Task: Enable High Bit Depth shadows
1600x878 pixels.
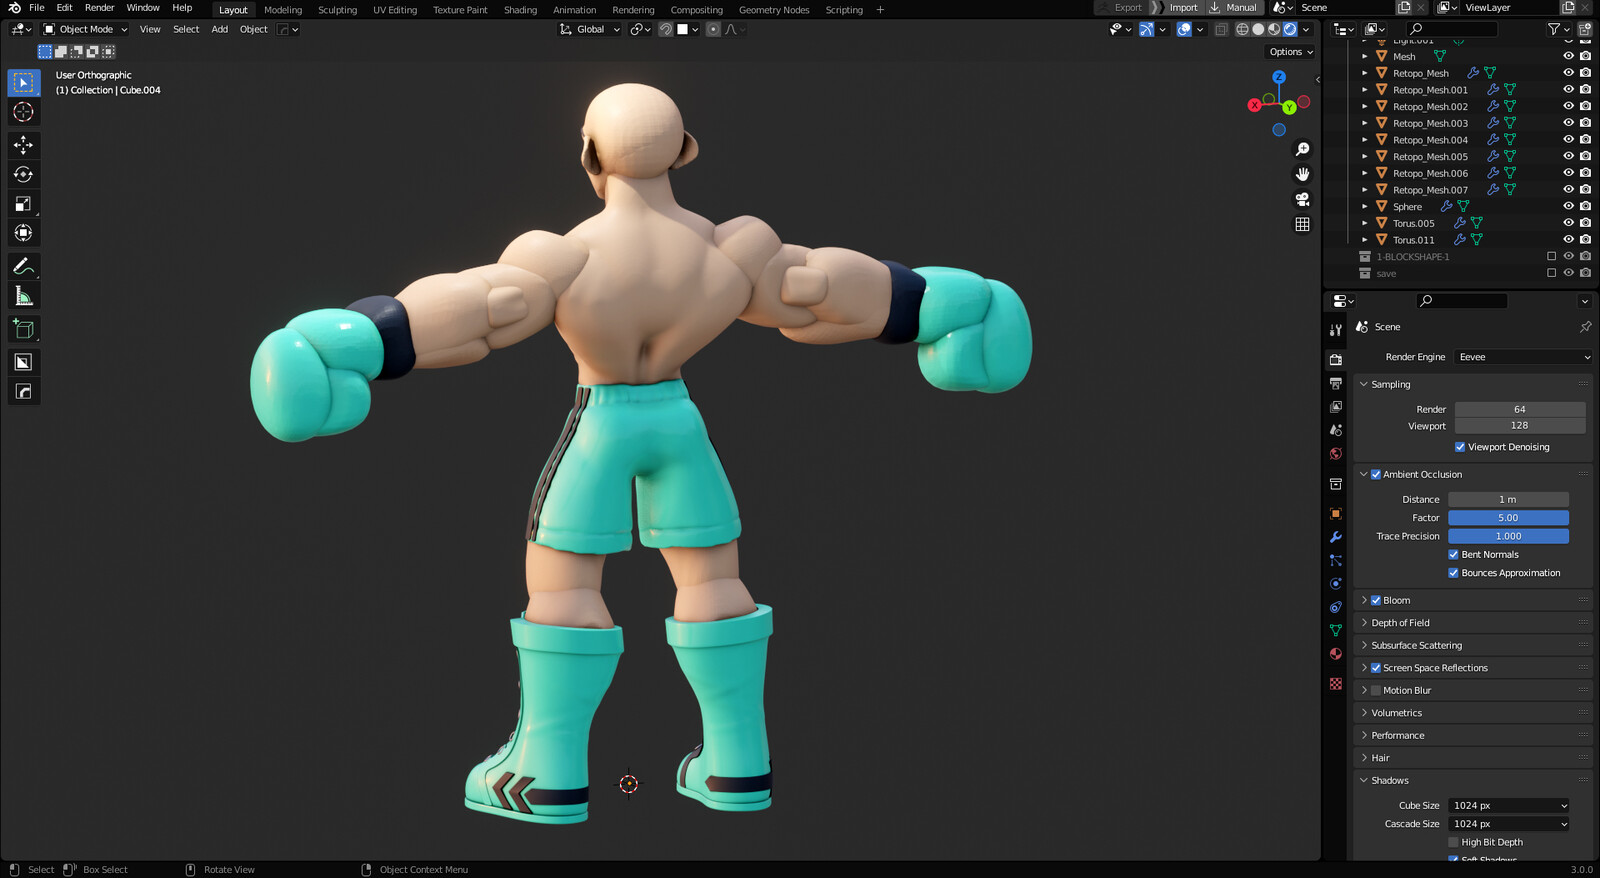Action: click(1453, 842)
